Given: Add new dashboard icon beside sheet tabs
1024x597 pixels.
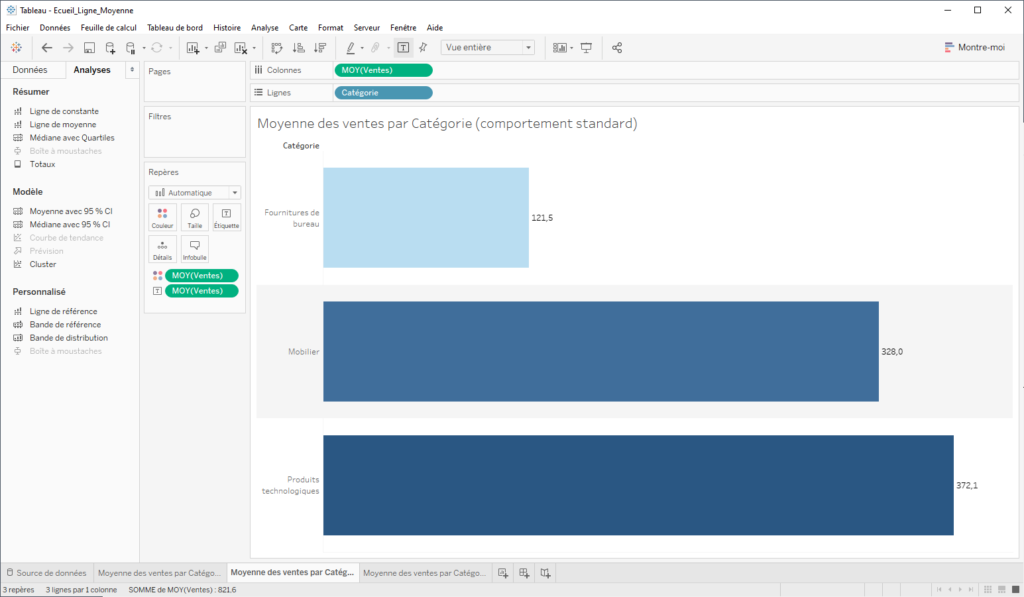Looking at the screenshot, I should pyautogui.click(x=524, y=573).
